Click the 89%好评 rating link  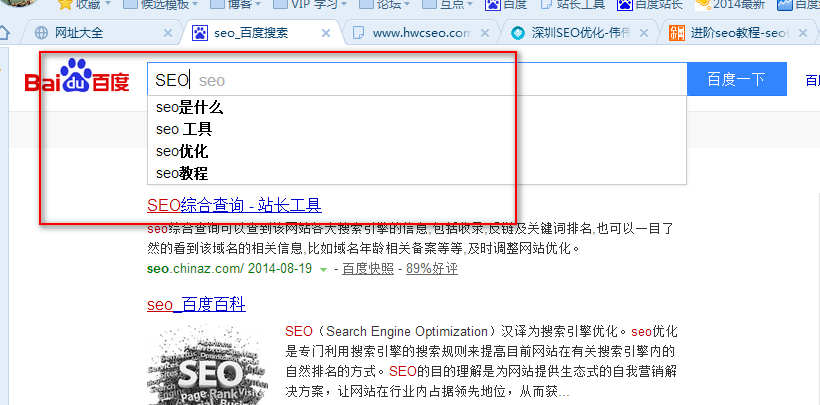click(431, 269)
